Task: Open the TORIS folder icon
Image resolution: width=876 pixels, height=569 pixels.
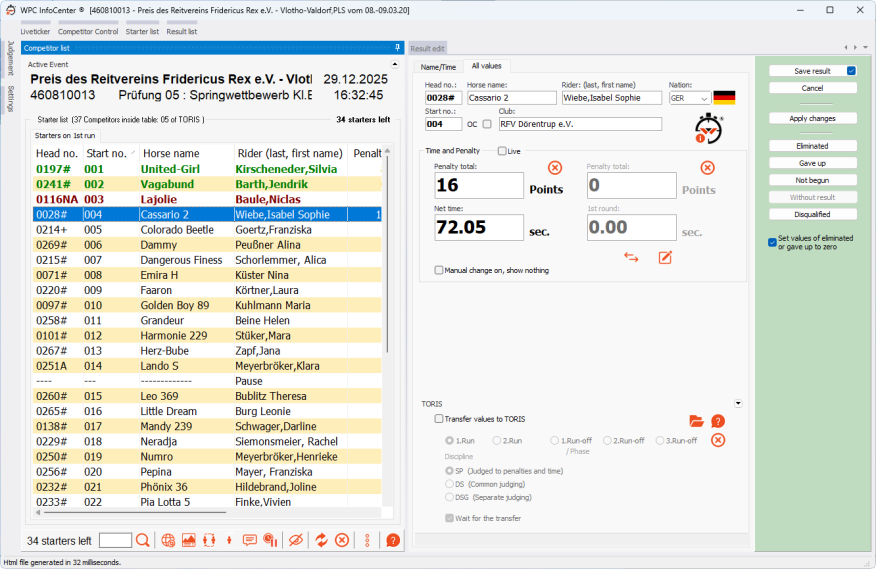Action: coord(697,421)
